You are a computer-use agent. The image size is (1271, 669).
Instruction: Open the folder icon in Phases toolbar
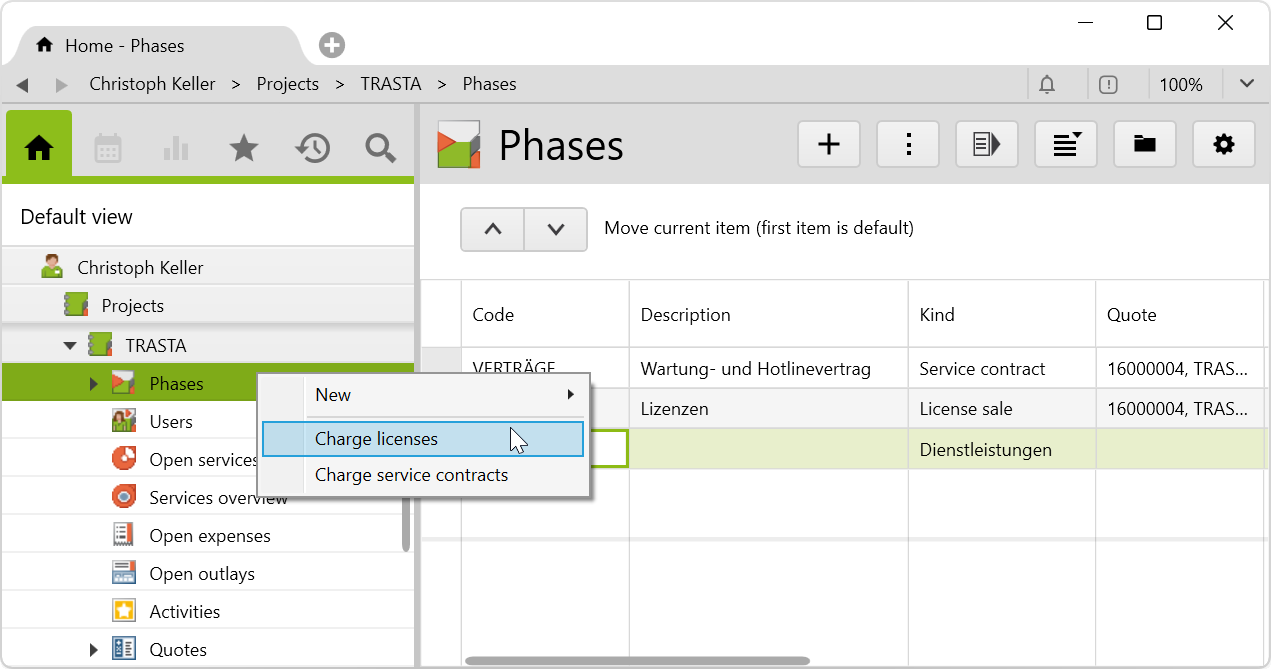pos(1145,145)
